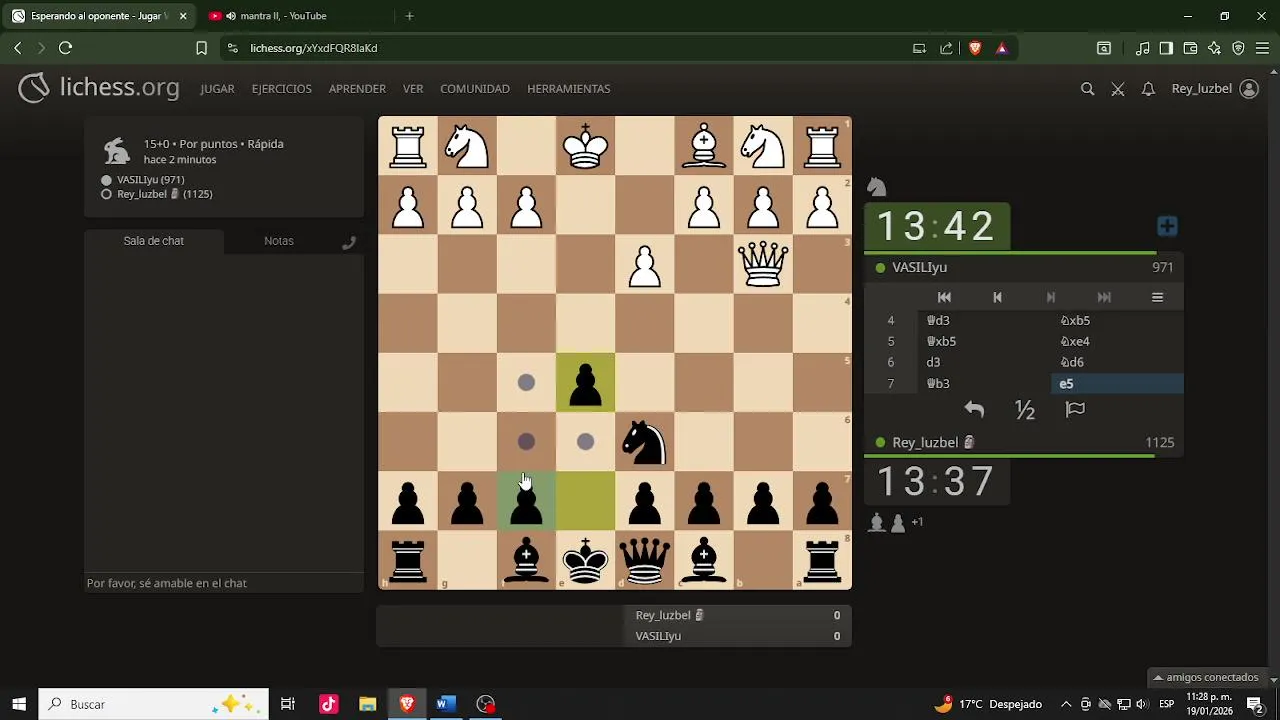Offer draw with the ½ button
Viewport: 1280px width, 720px height.
(x=1024, y=409)
